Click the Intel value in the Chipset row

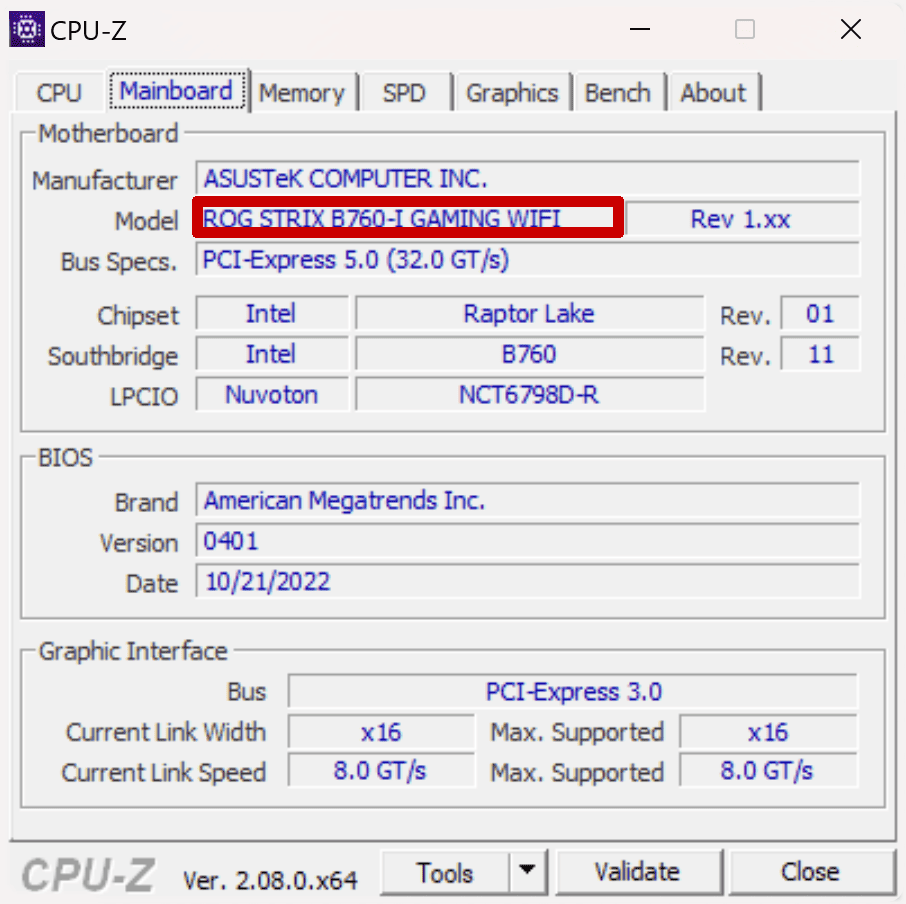272,314
